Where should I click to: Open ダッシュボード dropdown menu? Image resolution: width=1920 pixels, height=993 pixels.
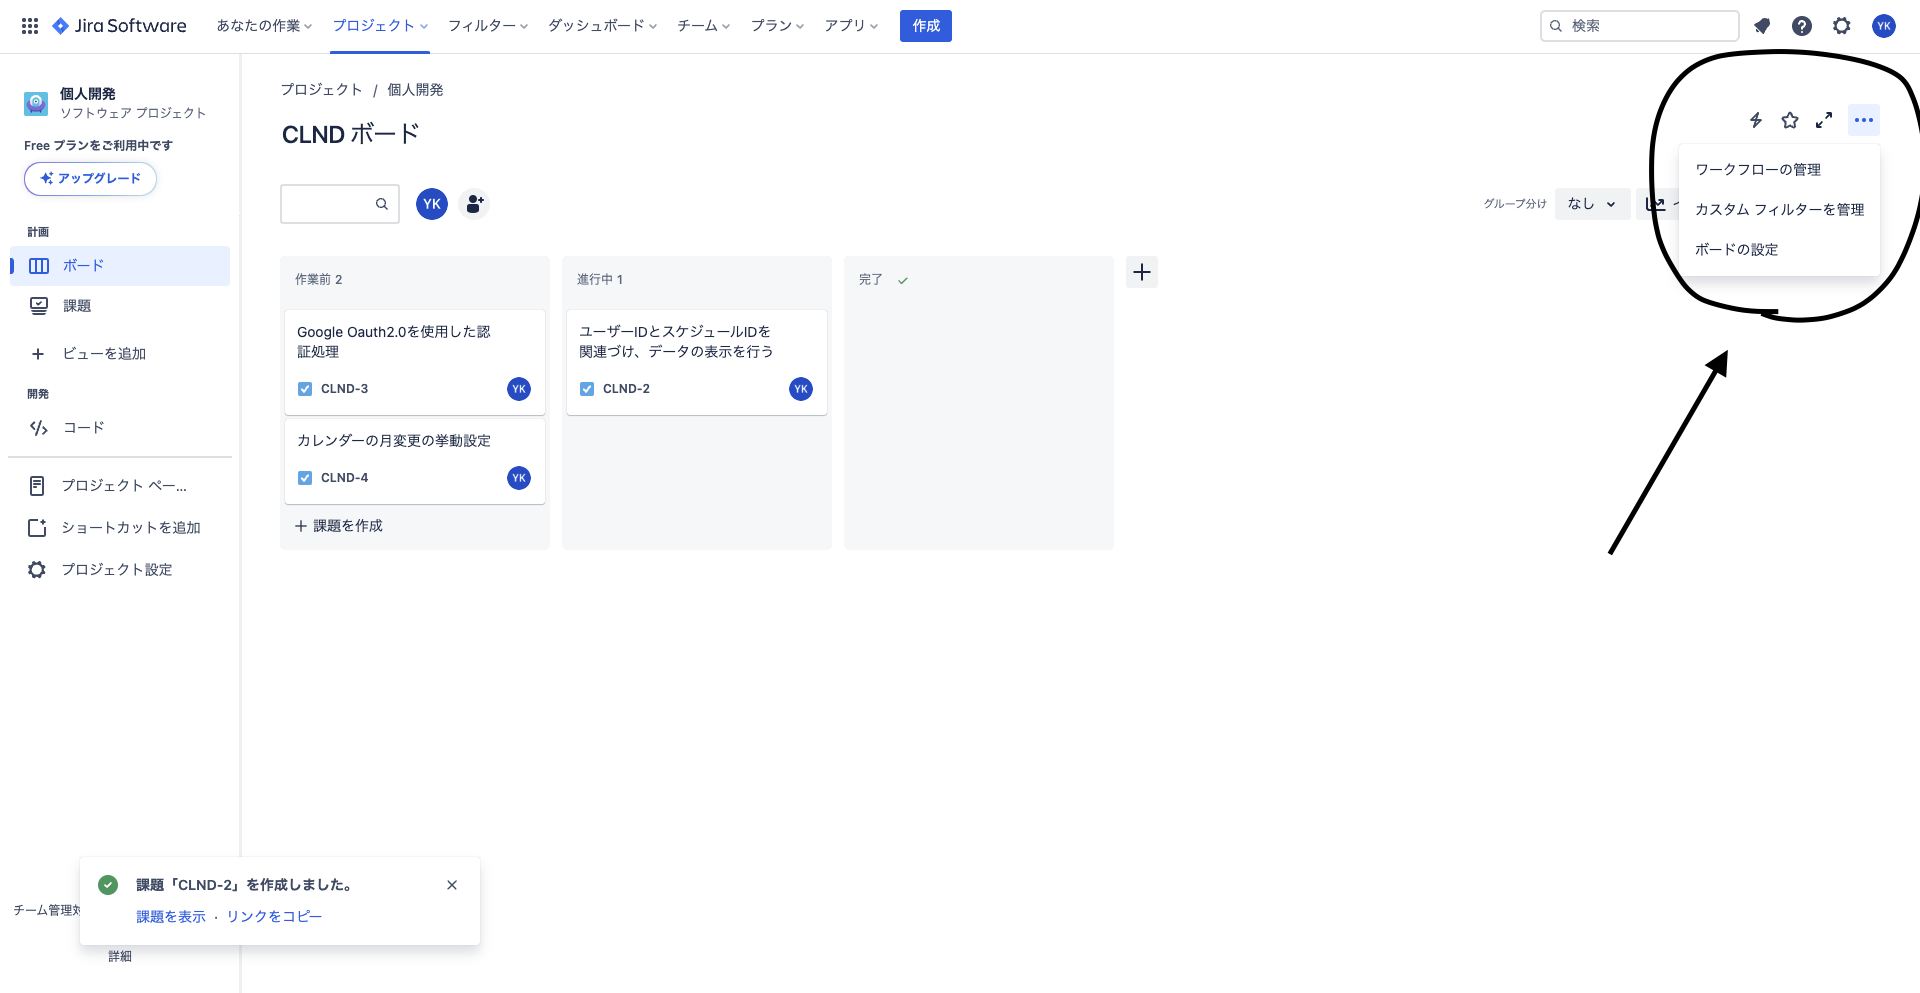(602, 26)
